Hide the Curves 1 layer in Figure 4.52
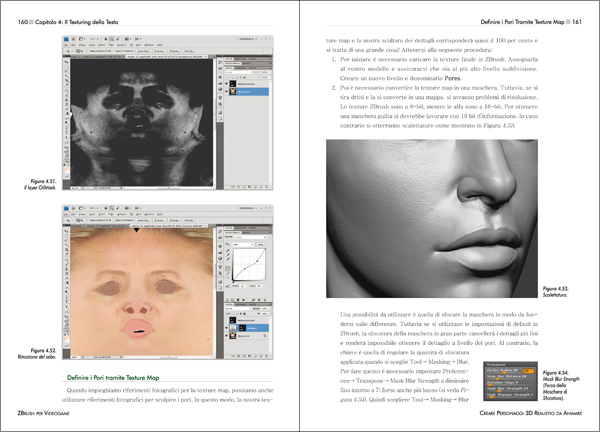The height and width of the screenshot is (432, 600). click(227, 328)
